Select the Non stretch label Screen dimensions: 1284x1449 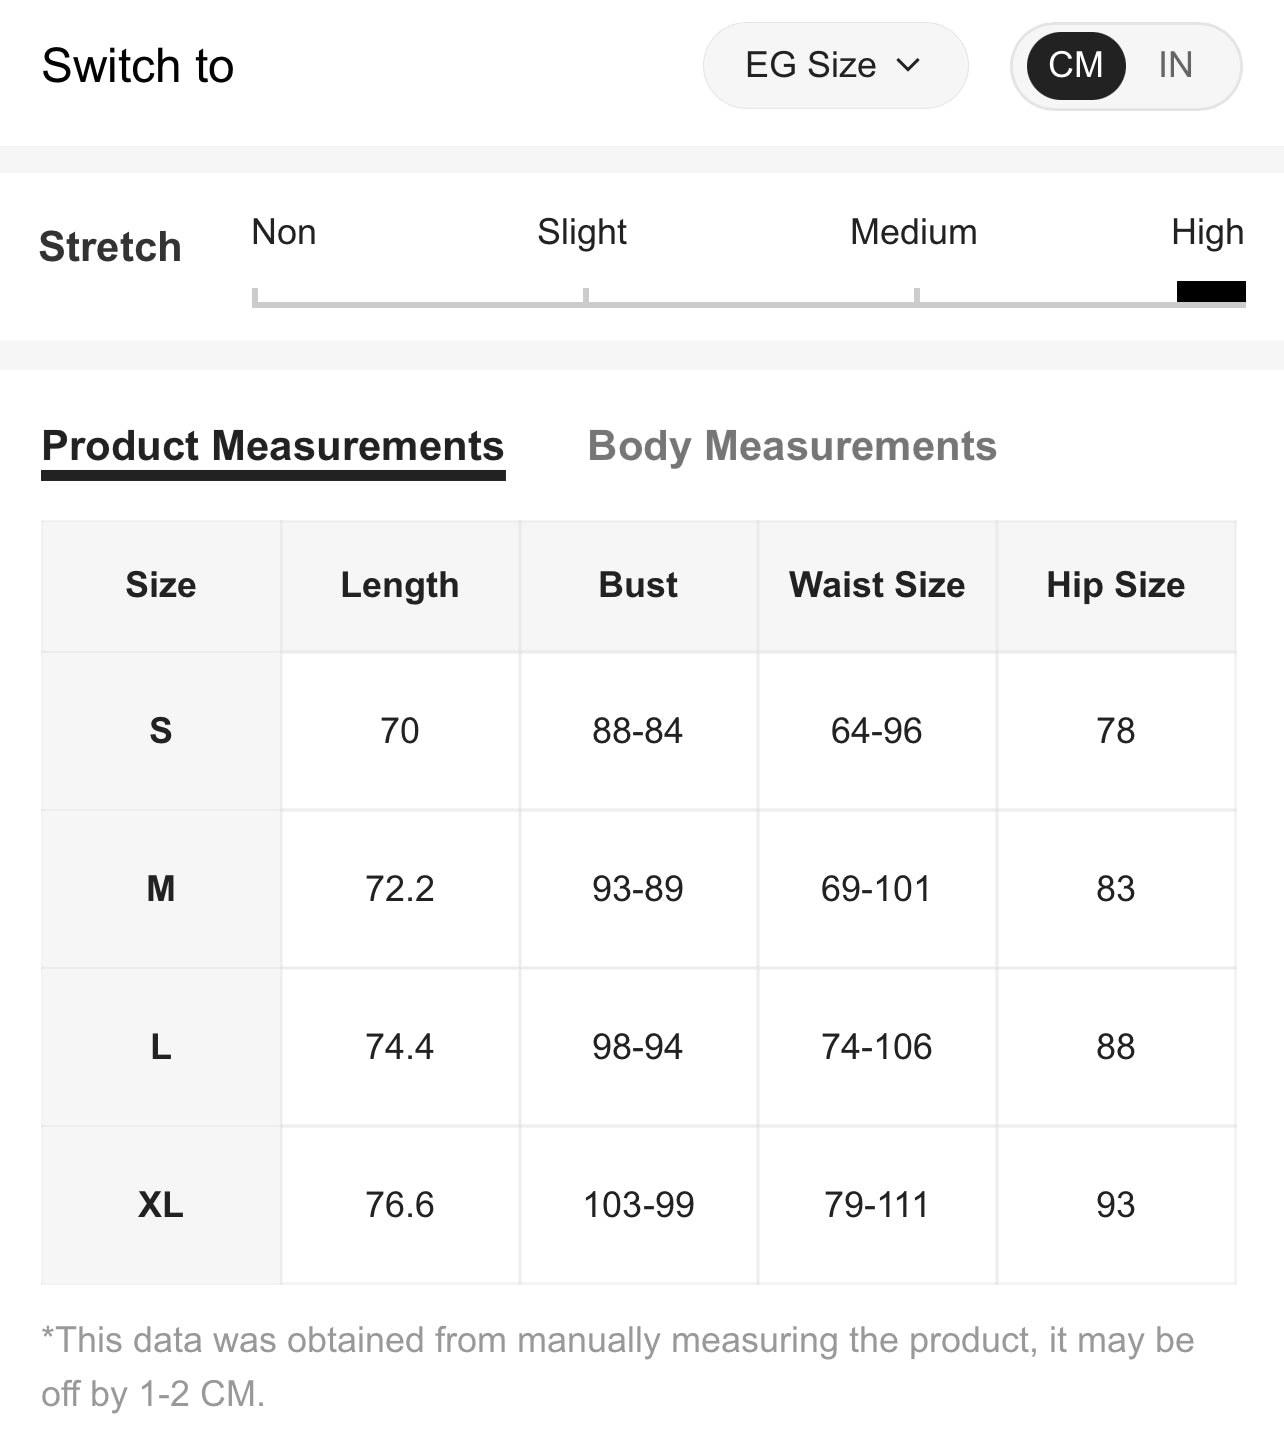click(x=284, y=232)
